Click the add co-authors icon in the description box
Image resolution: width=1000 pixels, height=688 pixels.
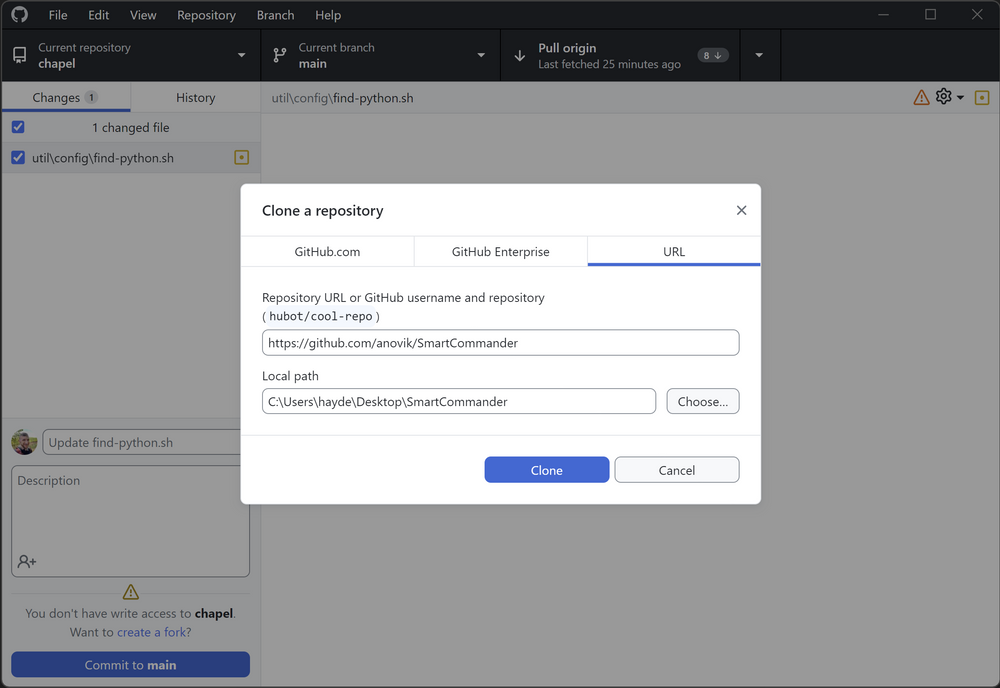25,561
